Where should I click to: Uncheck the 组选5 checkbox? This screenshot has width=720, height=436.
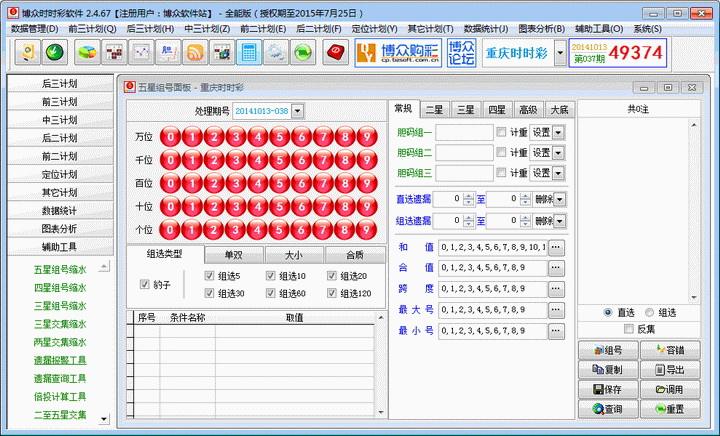[x=209, y=275]
